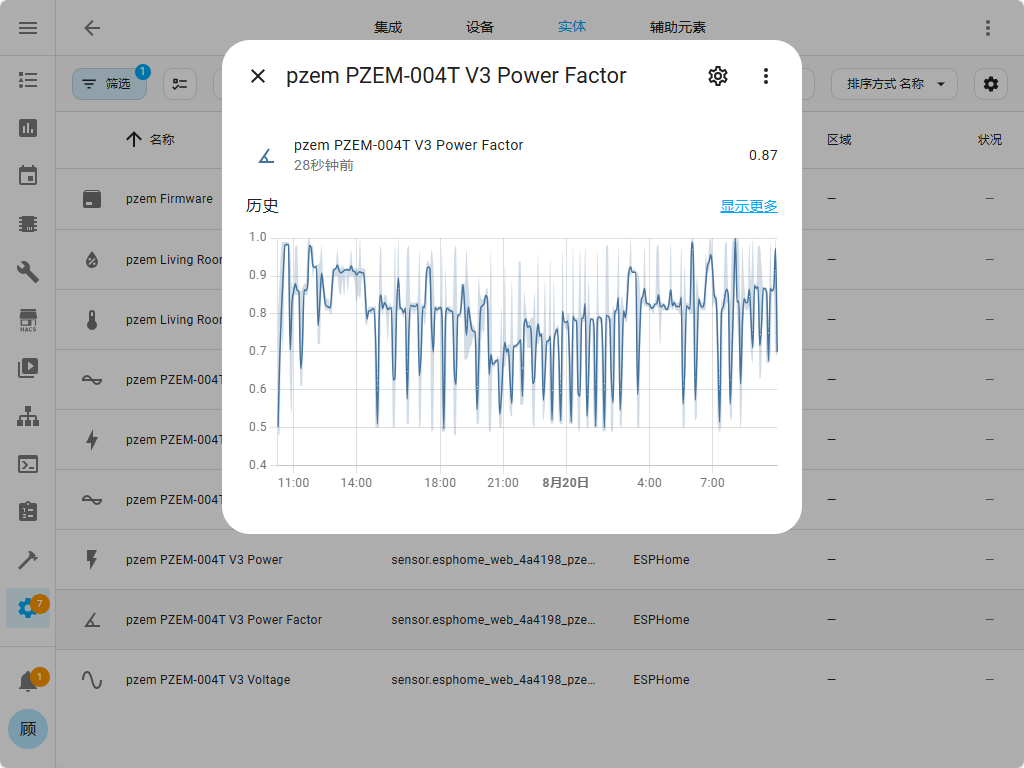Click the 显示更多 link
1024x768 pixels.
click(x=748, y=206)
